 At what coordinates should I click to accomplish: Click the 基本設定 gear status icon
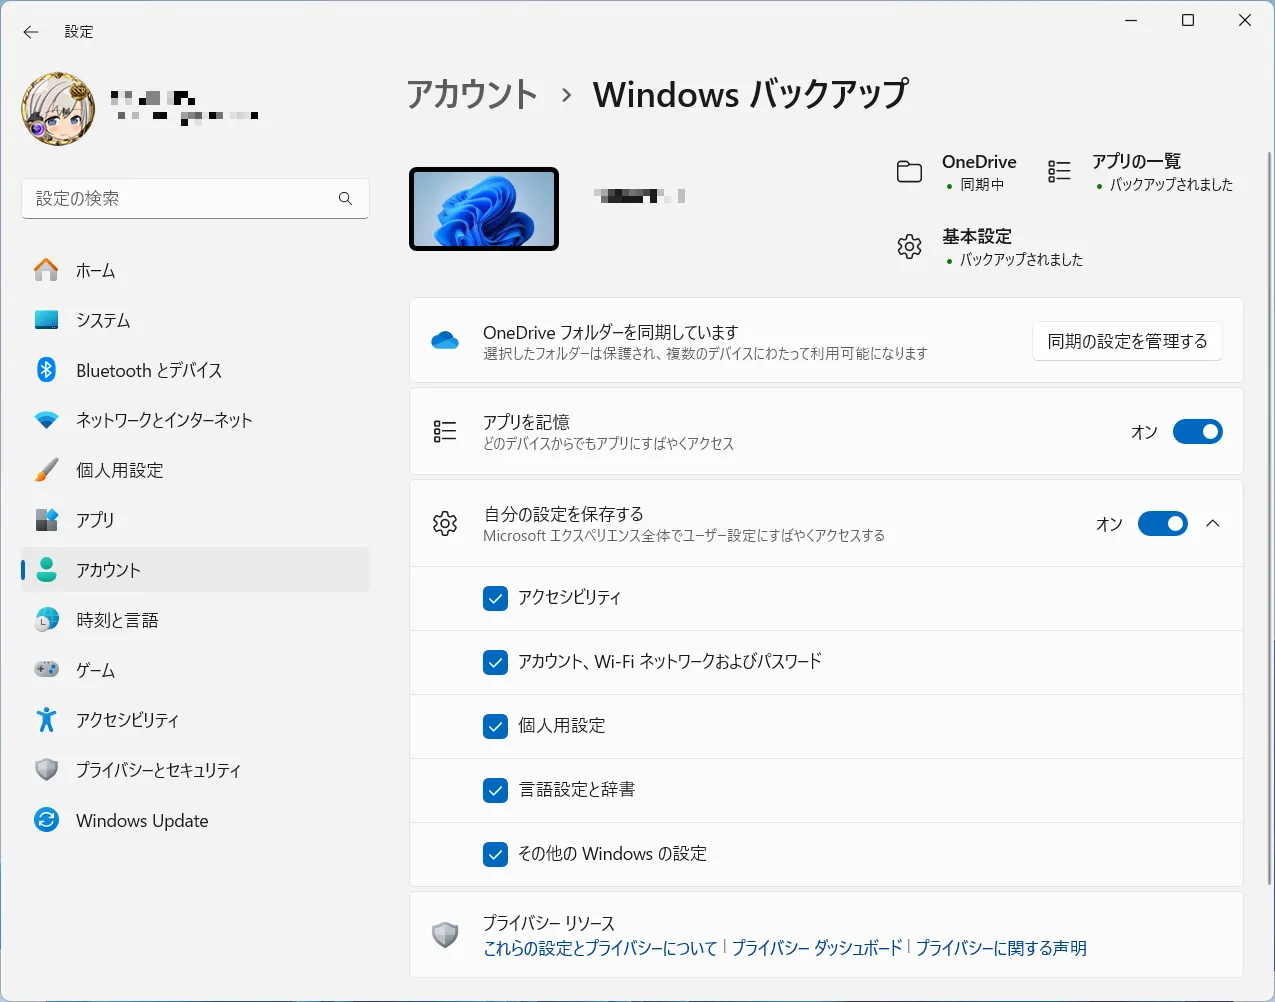pos(909,246)
